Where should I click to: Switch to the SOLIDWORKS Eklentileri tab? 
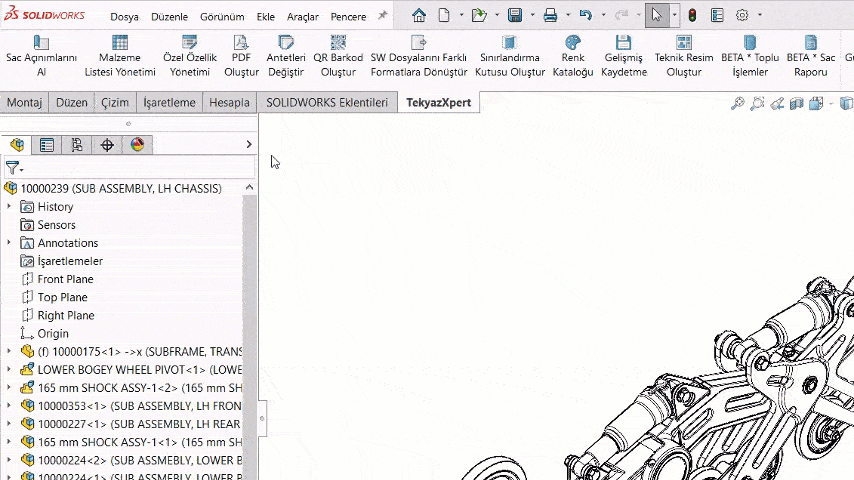tap(327, 102)
